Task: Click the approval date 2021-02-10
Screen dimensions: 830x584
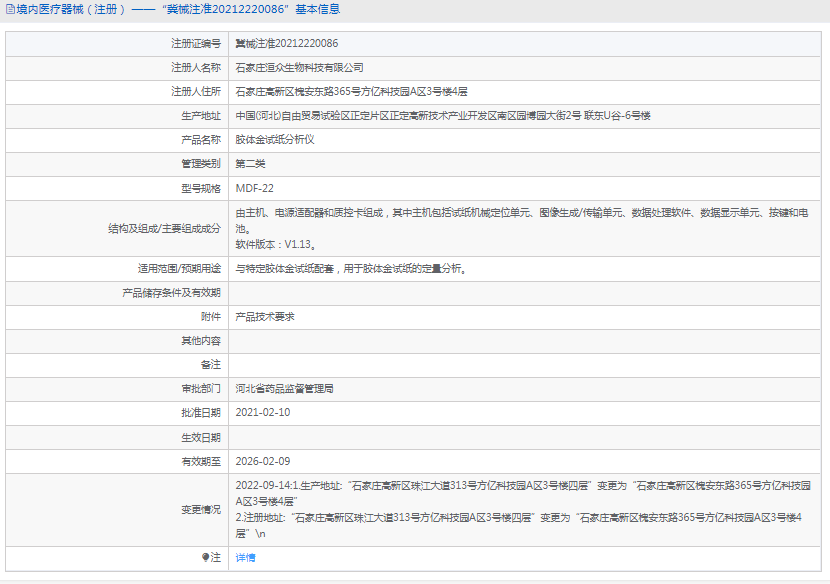Action: 263,412
